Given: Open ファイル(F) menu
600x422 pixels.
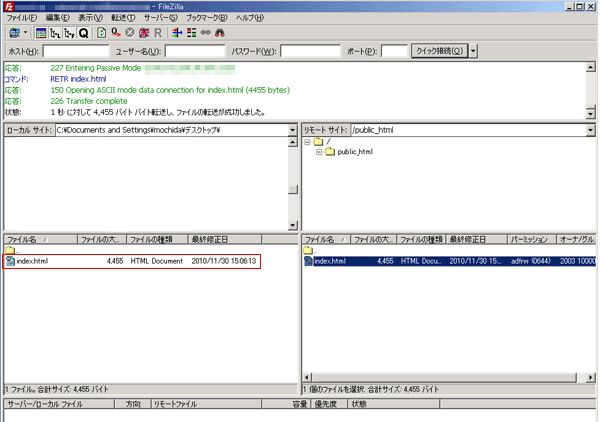Looking at the screenshot, I should (x=21, y=18).
